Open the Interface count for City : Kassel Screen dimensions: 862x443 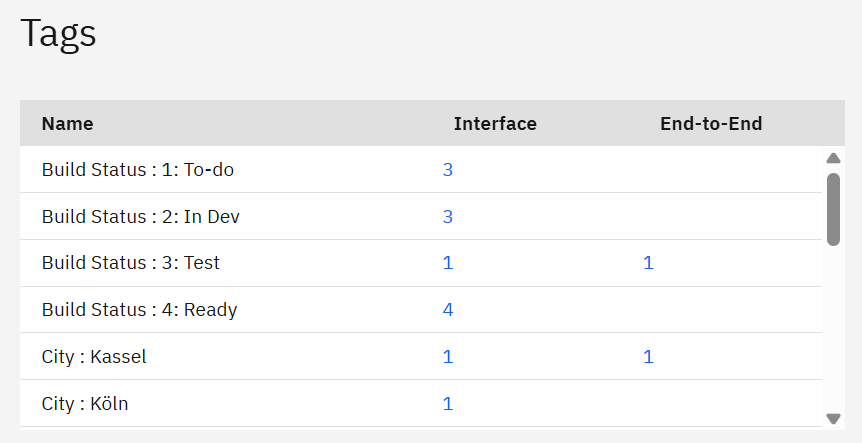click(x=448, y=357)
